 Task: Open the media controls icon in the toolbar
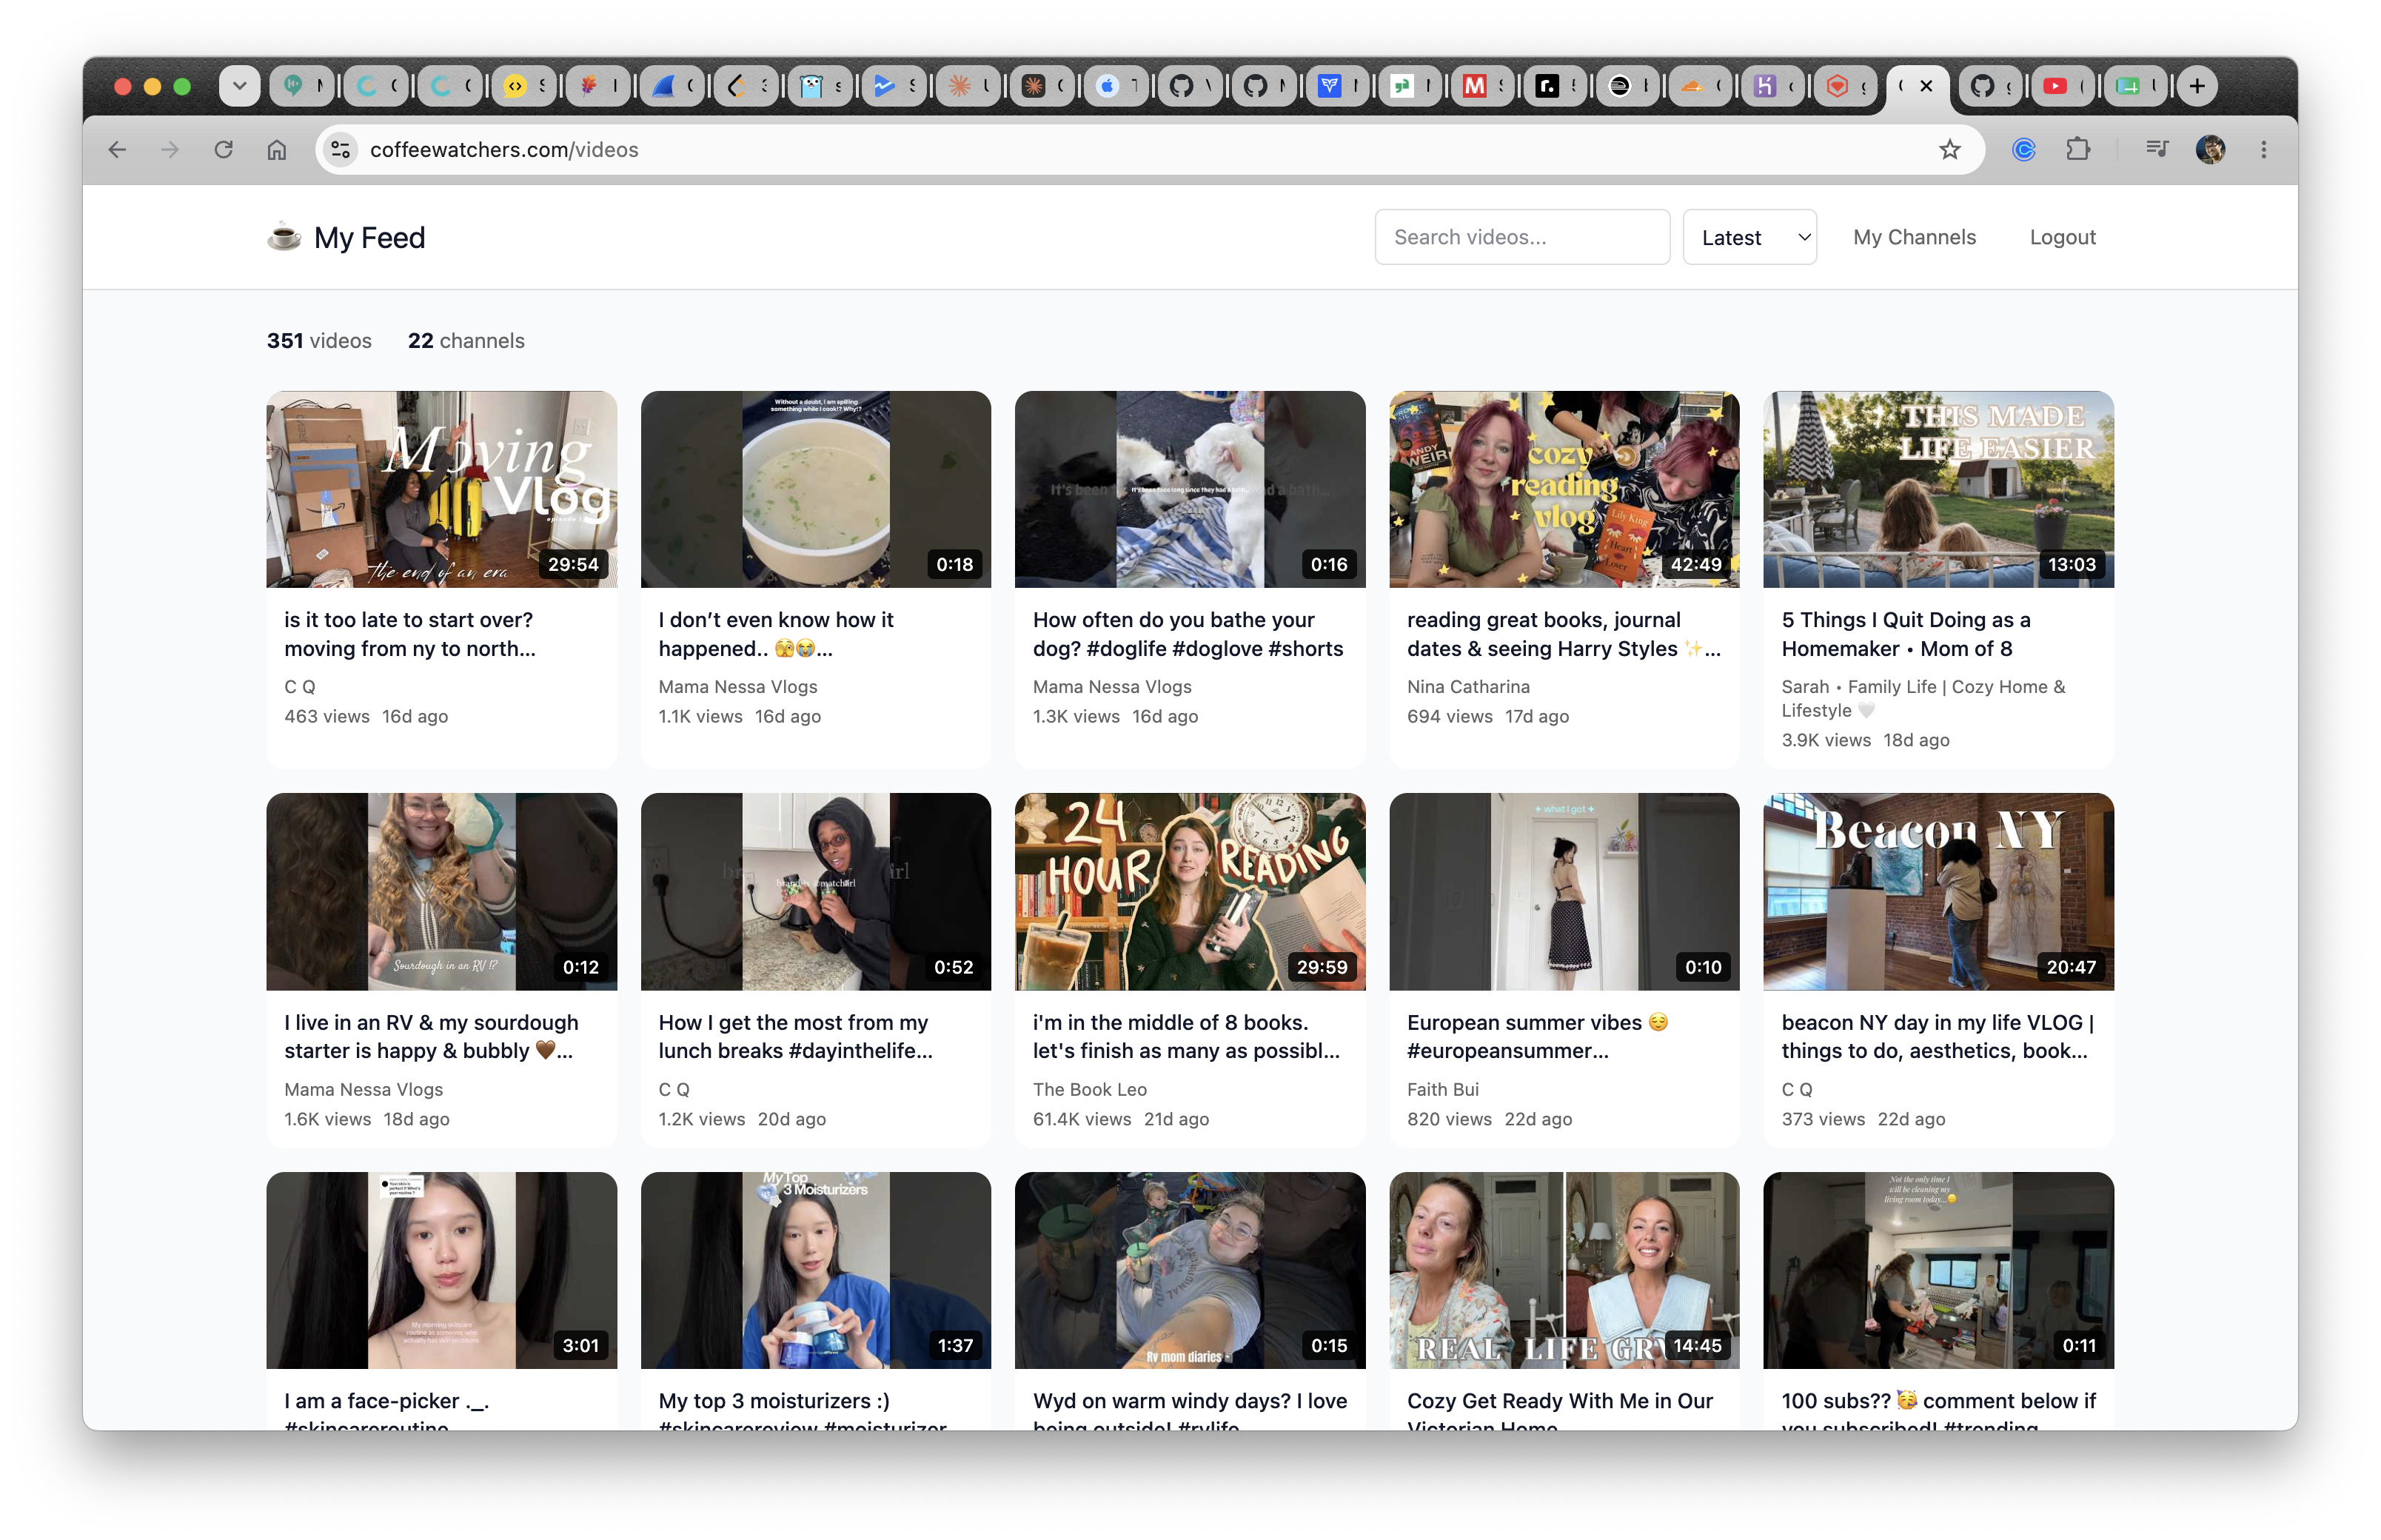coord(2156,150)
